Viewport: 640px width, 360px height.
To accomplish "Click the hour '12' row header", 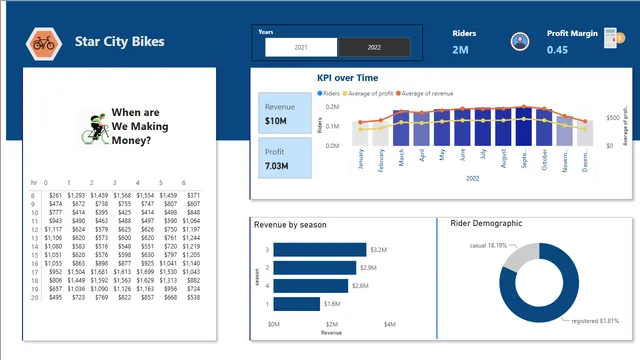I will pyautogui.click(x=35, y=230).
